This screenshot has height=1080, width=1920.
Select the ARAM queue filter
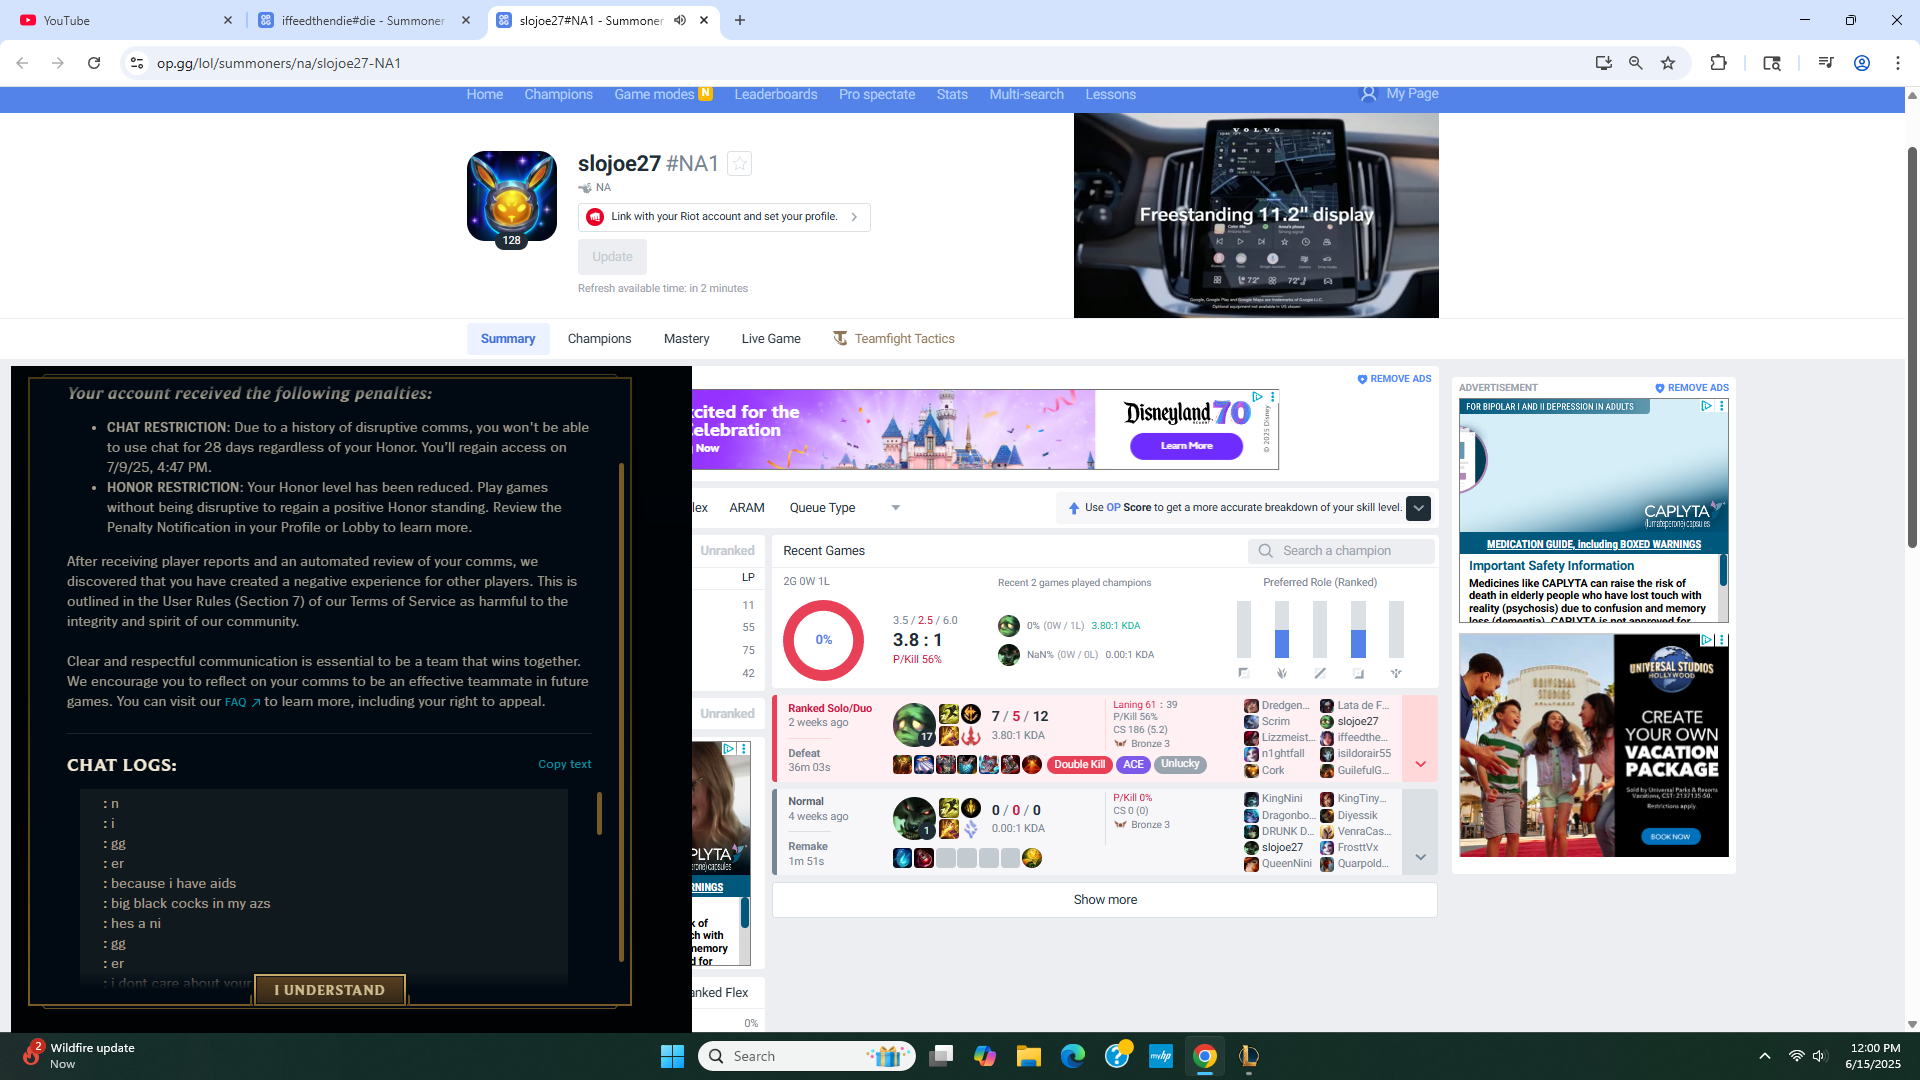coord(747,508)
